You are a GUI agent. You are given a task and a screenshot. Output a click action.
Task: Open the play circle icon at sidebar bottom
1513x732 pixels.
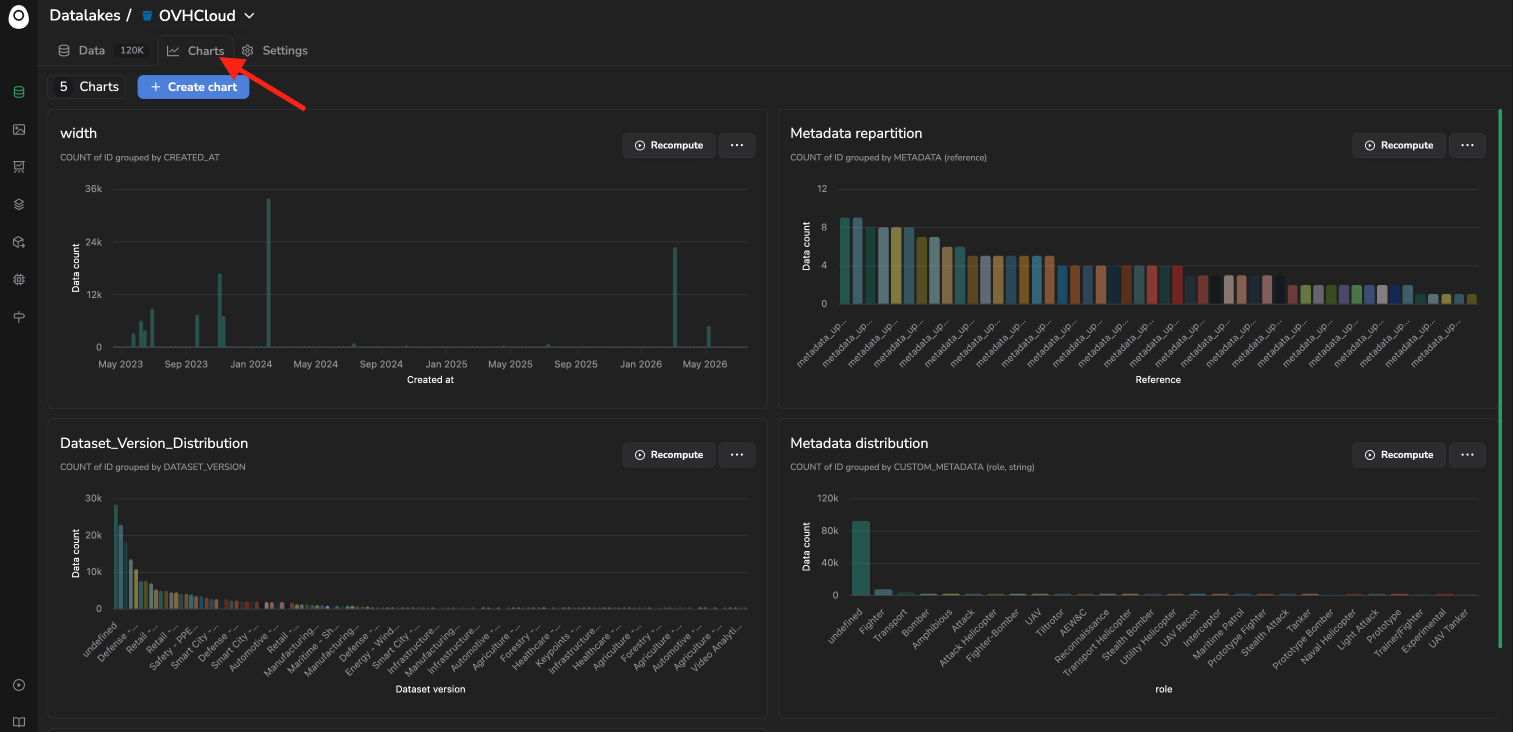18,685
